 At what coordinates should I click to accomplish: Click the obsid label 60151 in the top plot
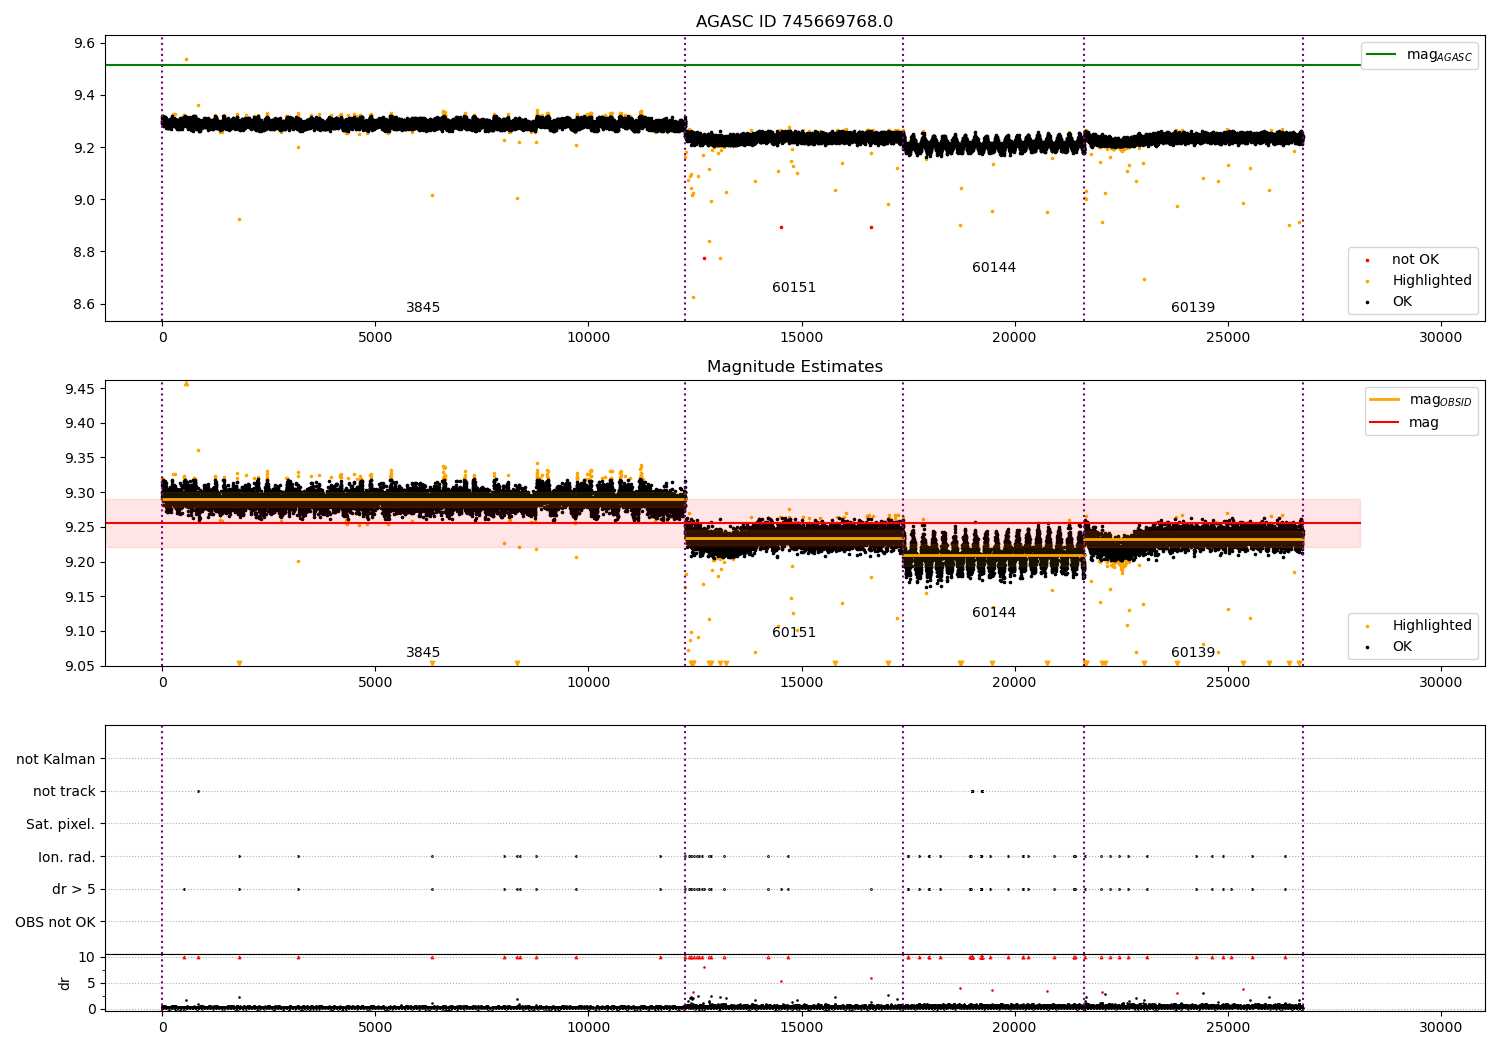pos(794,288)
